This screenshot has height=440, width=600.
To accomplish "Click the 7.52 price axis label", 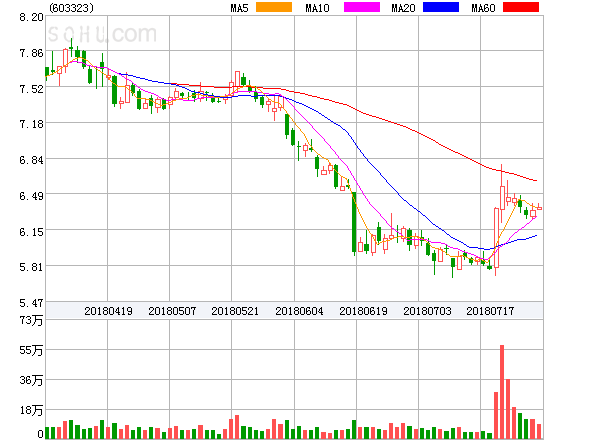I will coord(31,89).
